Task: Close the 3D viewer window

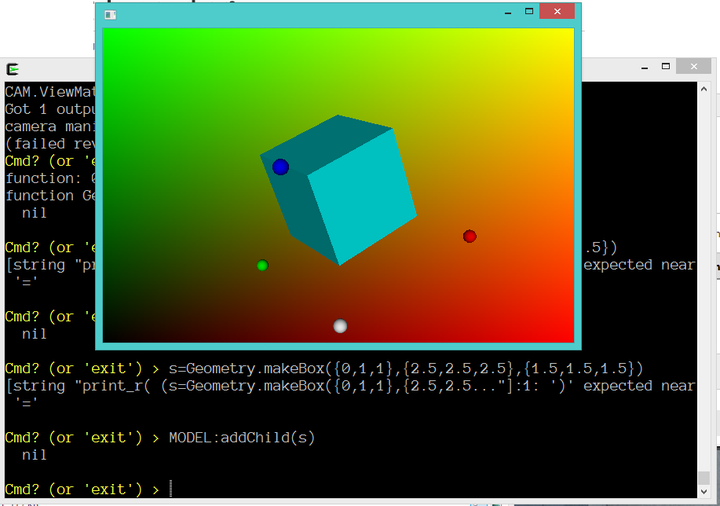Action: [556, 12]
